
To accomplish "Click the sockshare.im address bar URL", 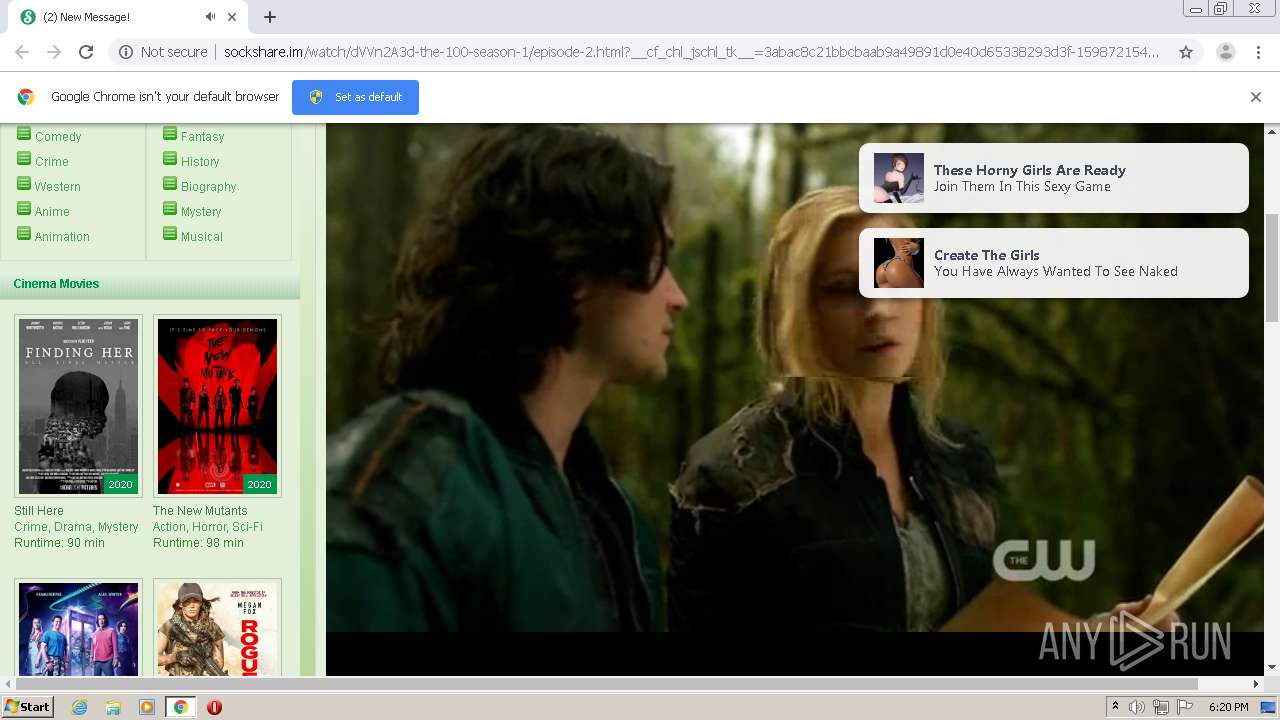I will [690, 52].
